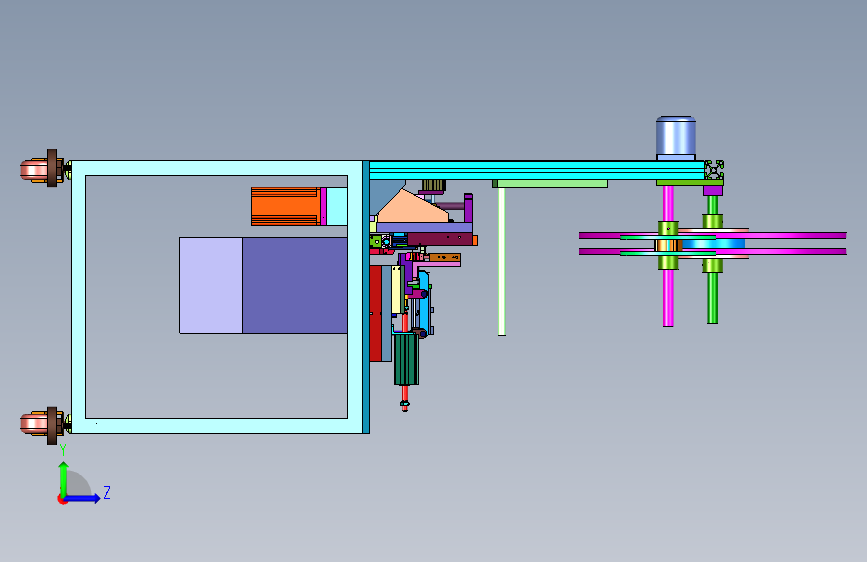Select the thin white vertical rod

[x=502, y=261]
